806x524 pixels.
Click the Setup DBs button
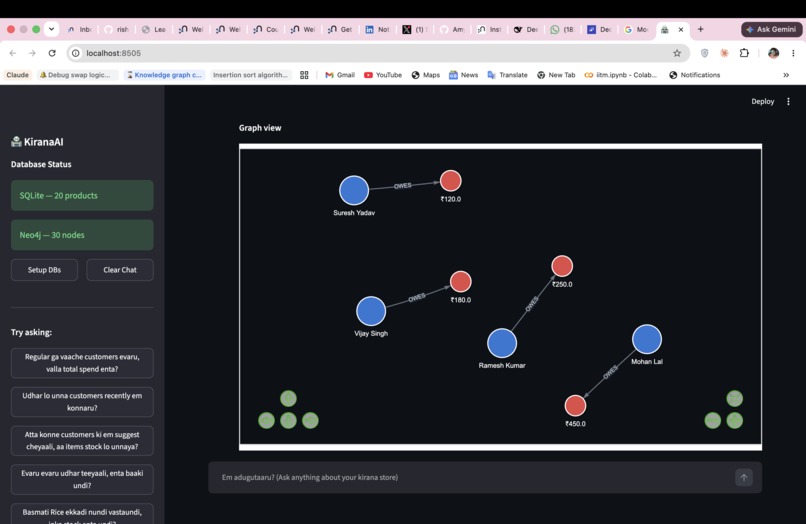coord(44,269)
